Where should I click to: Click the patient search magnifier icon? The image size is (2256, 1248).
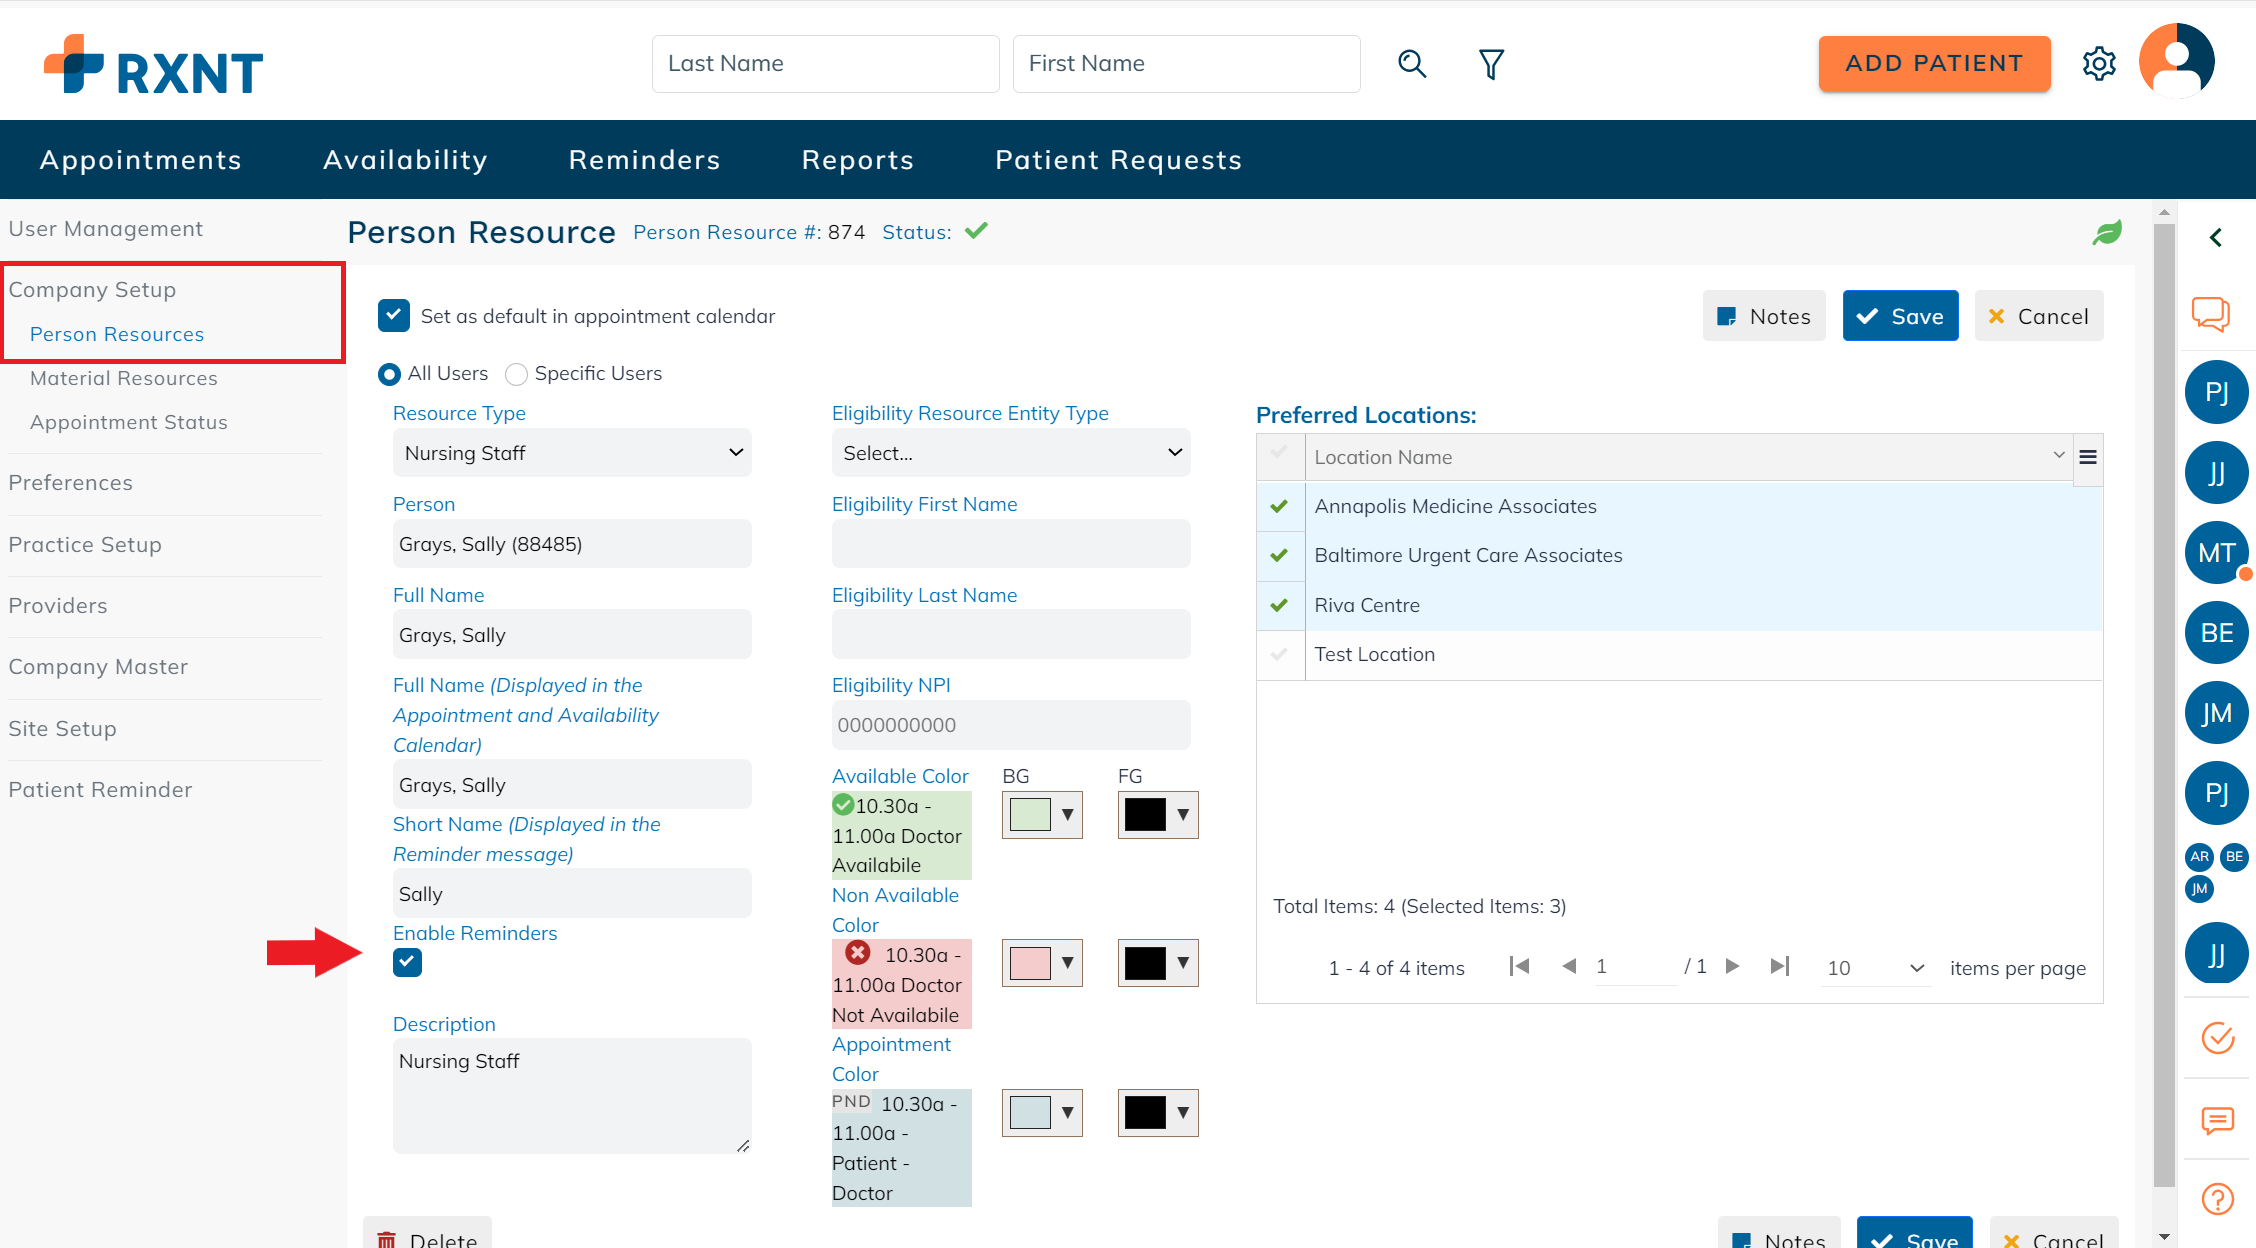click(1411, 64)
